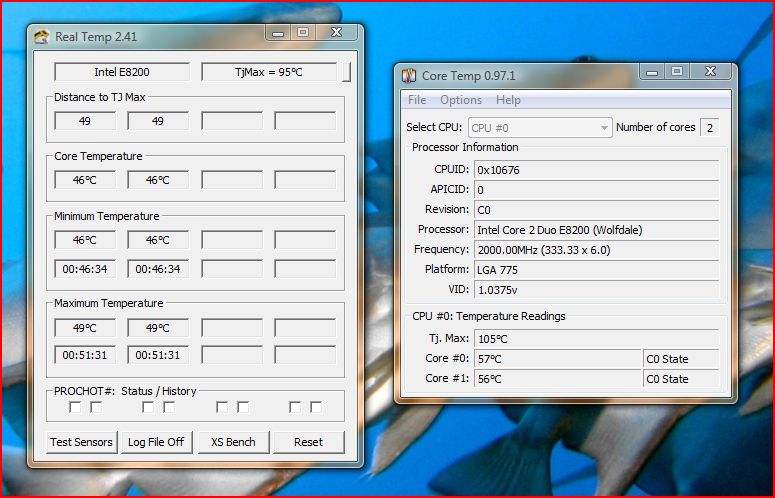The height and width of the screenshot is (498, 775).
Task: Open the File menu in Core Temp
Action: [417, 100]
